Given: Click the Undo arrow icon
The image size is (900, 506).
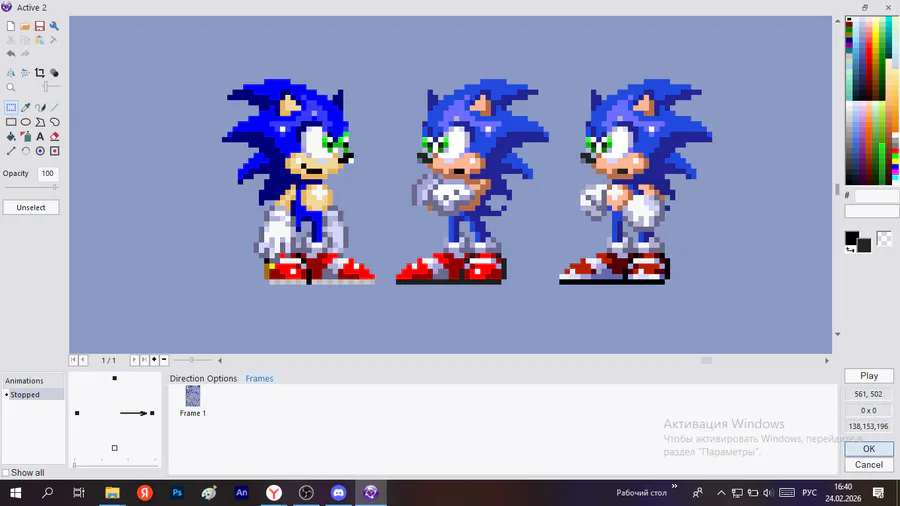Looking at the screenshot, I should 11,53.
